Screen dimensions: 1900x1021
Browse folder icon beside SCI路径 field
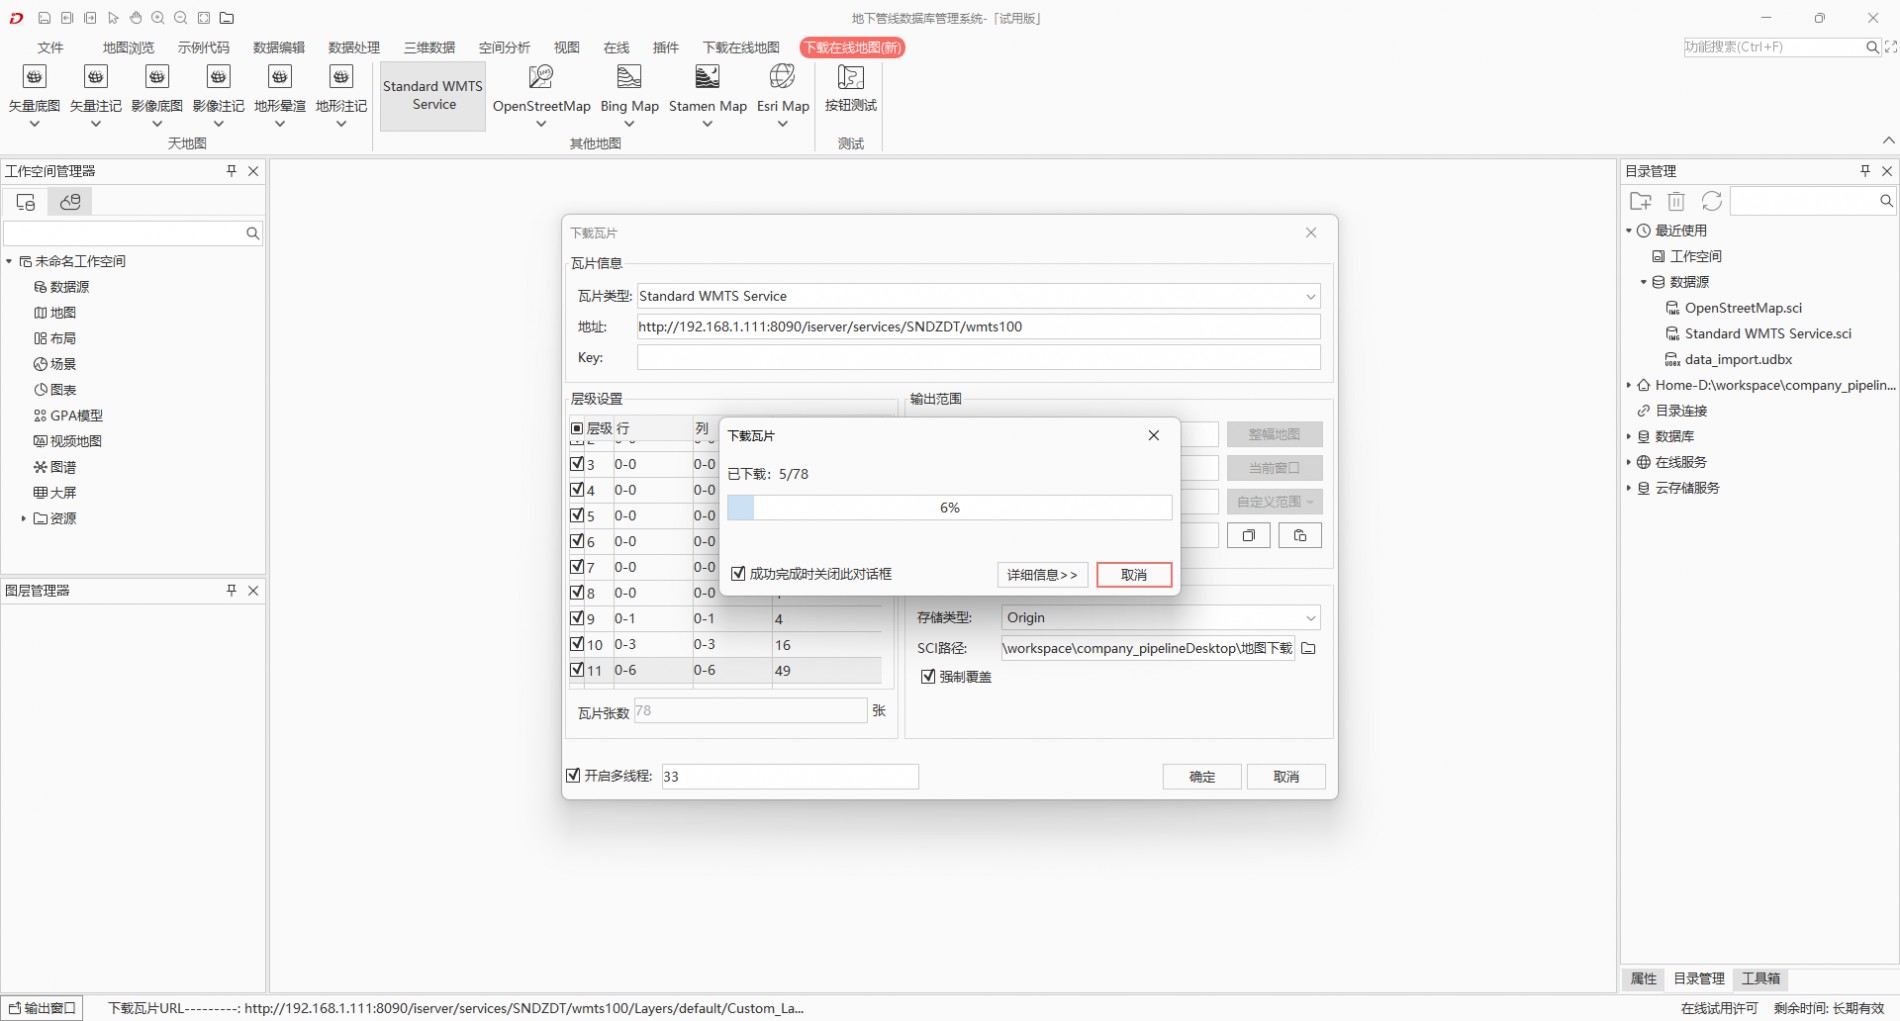point(1308,648)
